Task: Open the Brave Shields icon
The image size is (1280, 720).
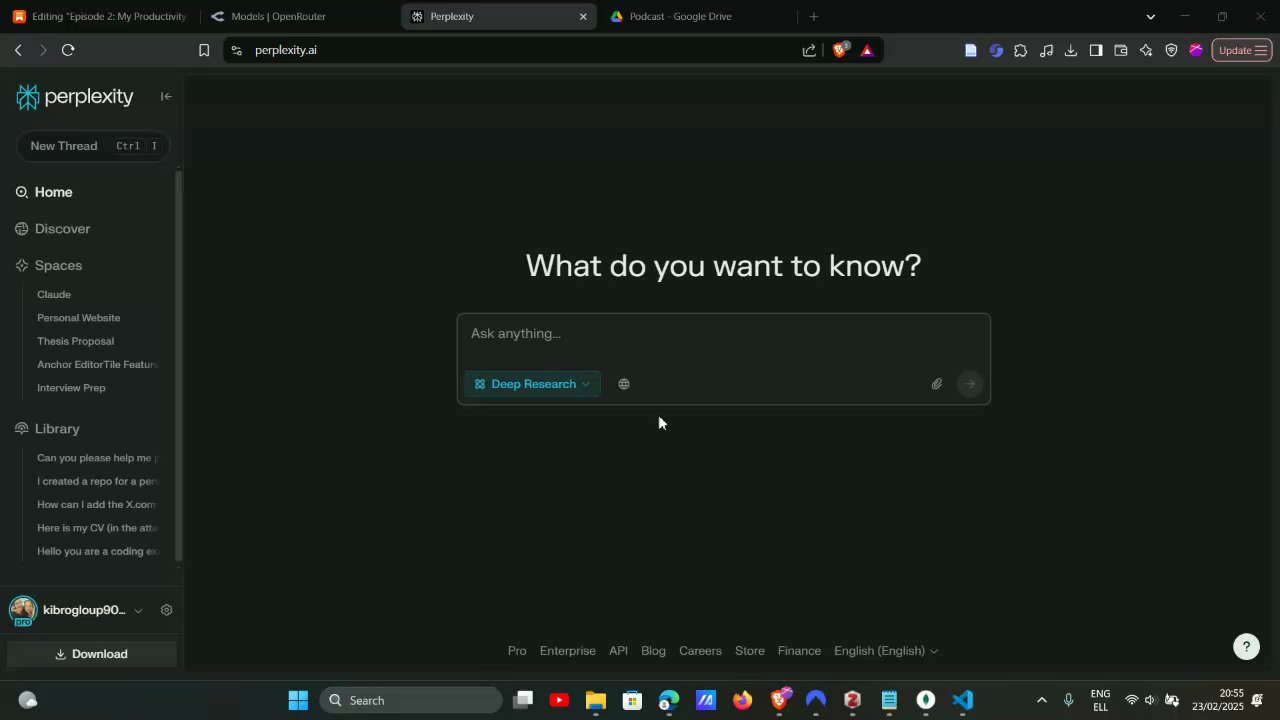Action: click(x=840, y=50)
